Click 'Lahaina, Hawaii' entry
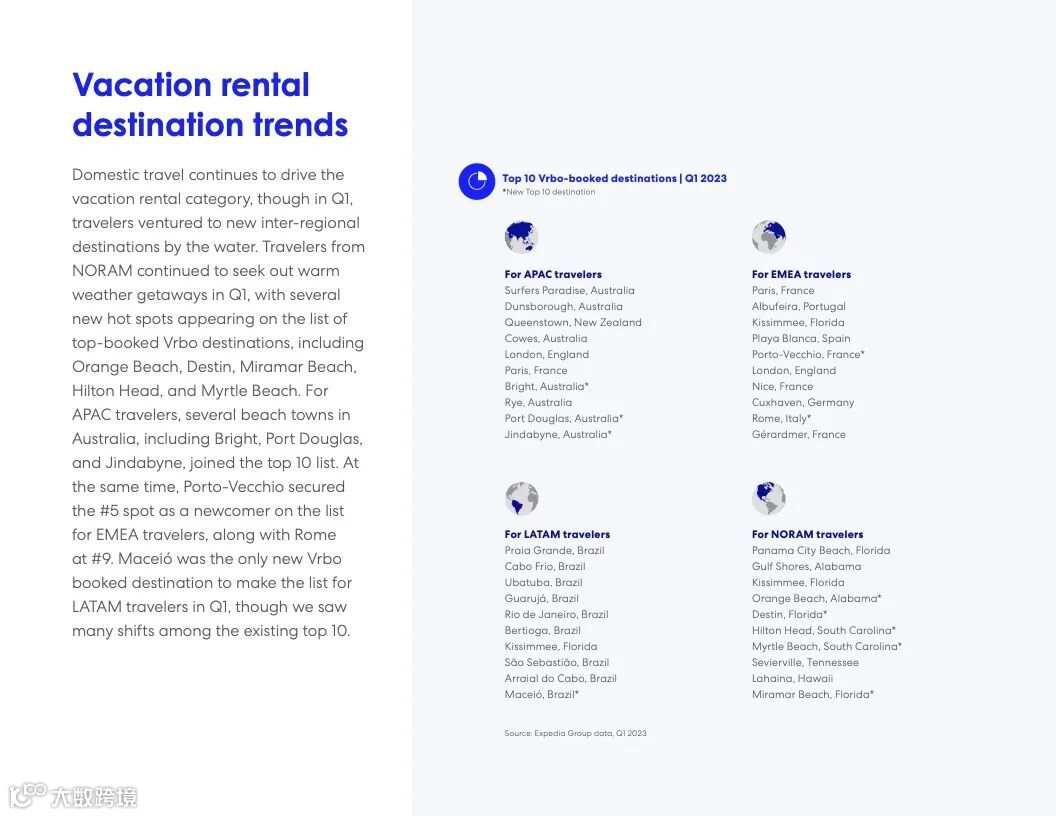1056x816 pixels. pos(792,679)
